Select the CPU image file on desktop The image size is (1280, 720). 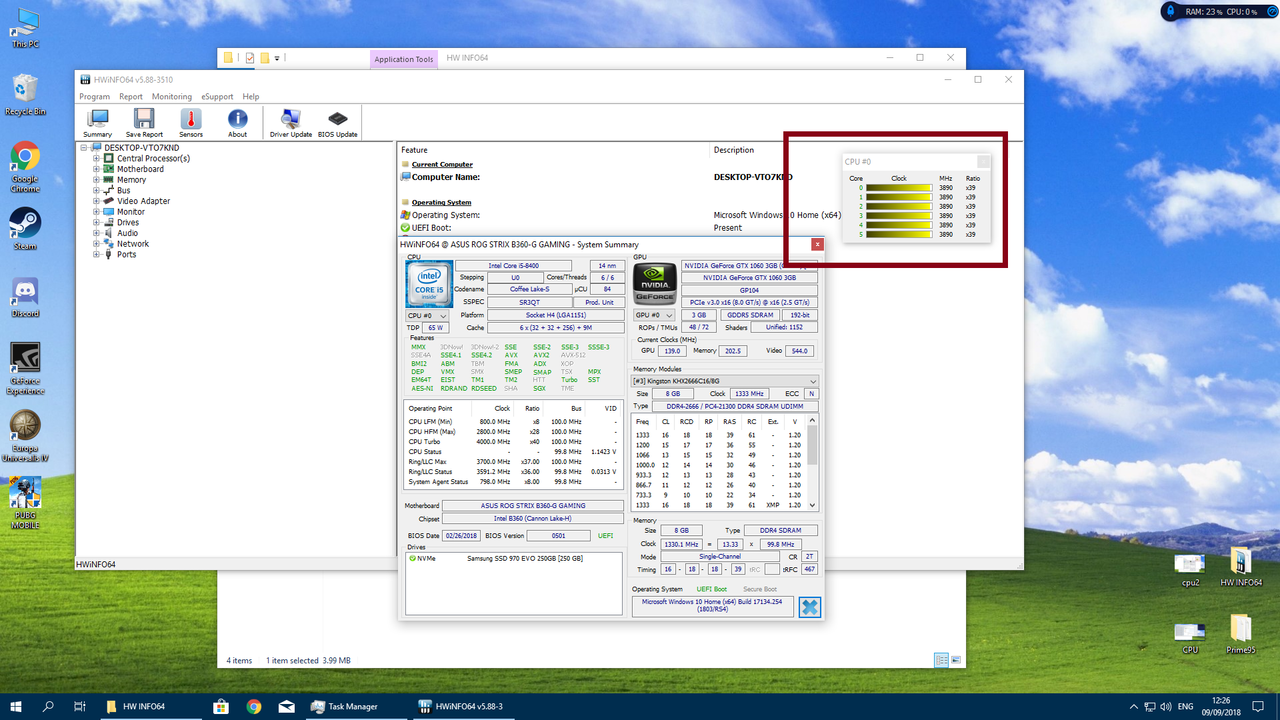[x=1190, y=636]
